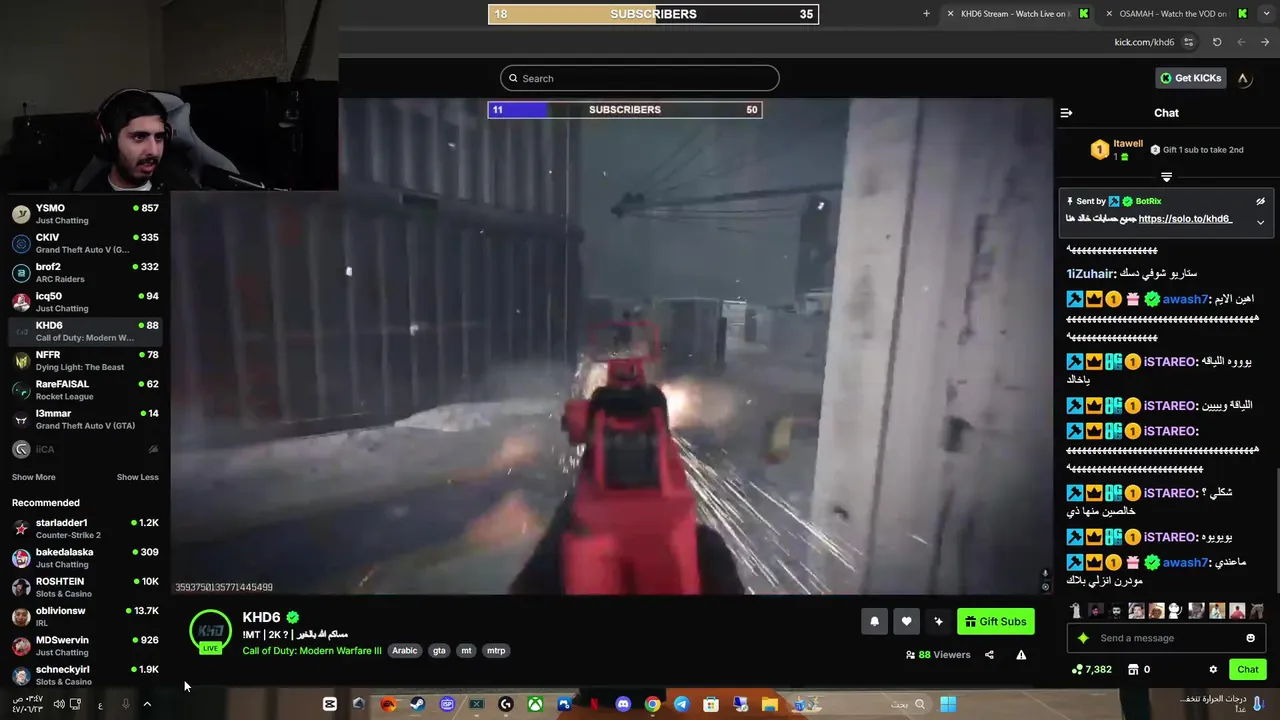The width and height of the screenshot is (1280, 720).
Task: Send message with Chat button
Action: [1247, 669]
